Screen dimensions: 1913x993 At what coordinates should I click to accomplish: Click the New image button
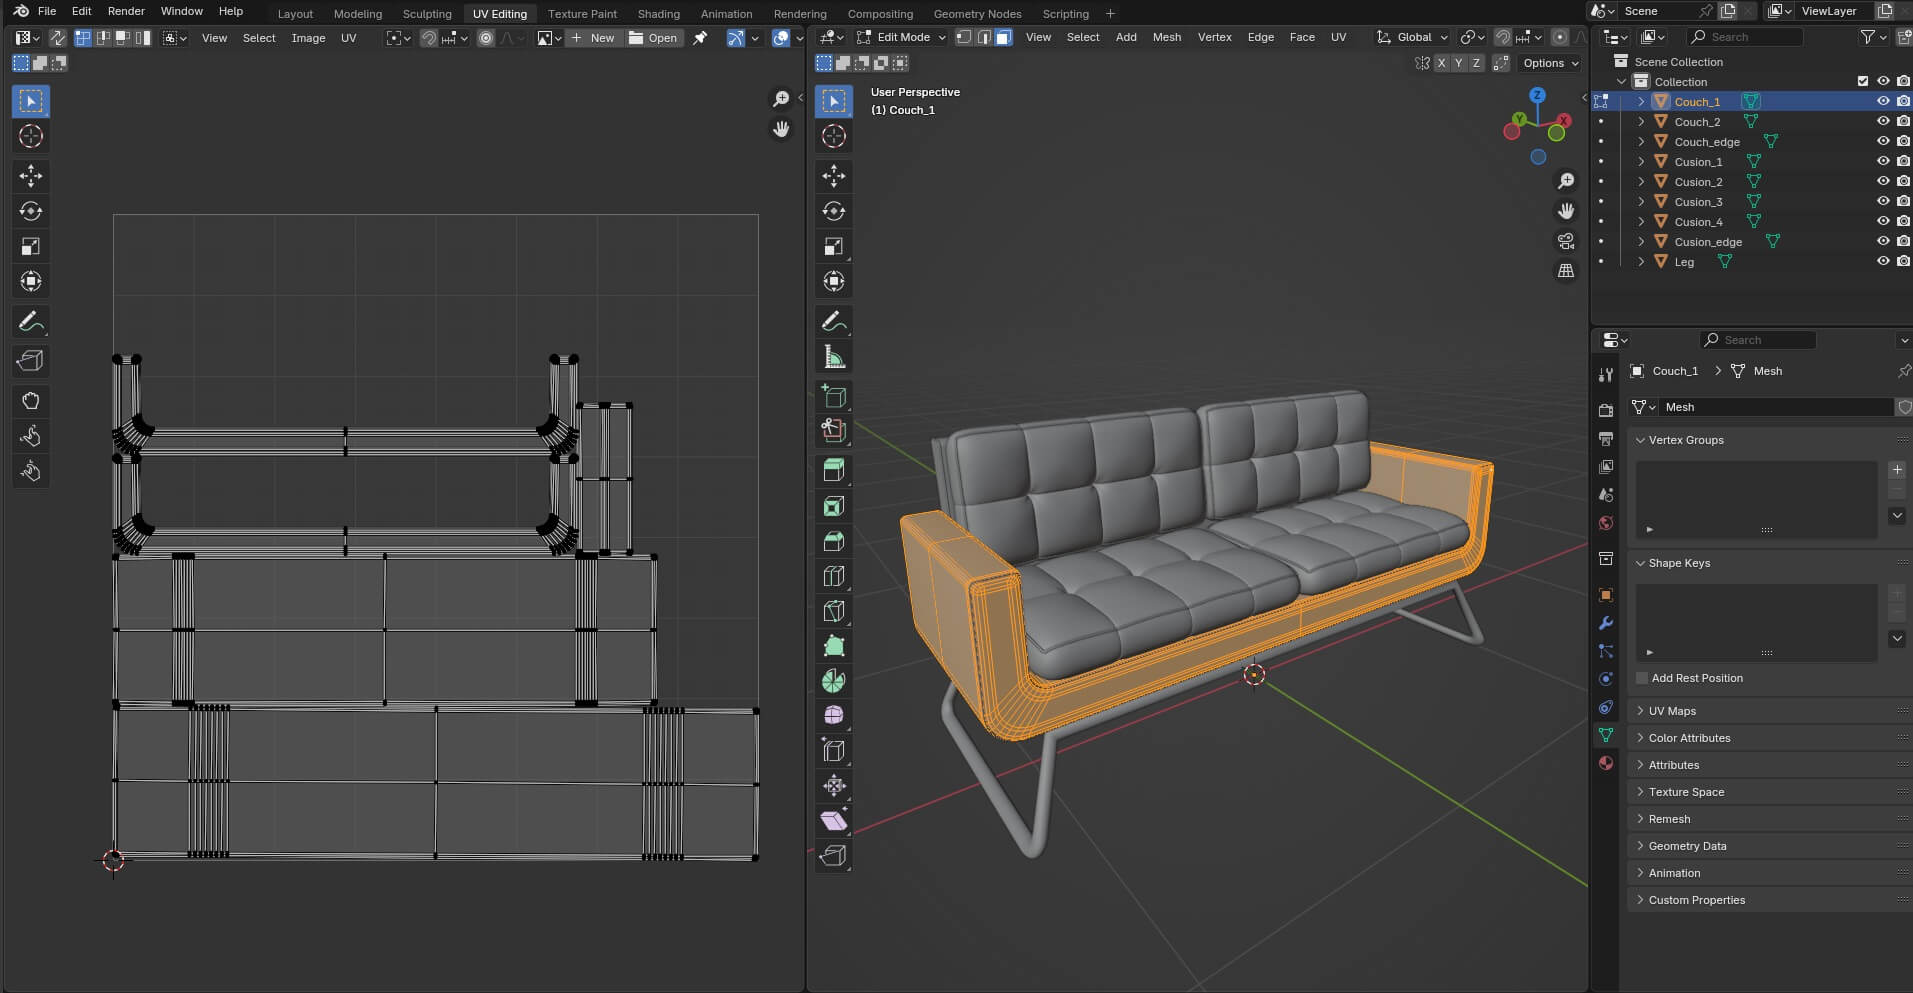click(594, 38)
